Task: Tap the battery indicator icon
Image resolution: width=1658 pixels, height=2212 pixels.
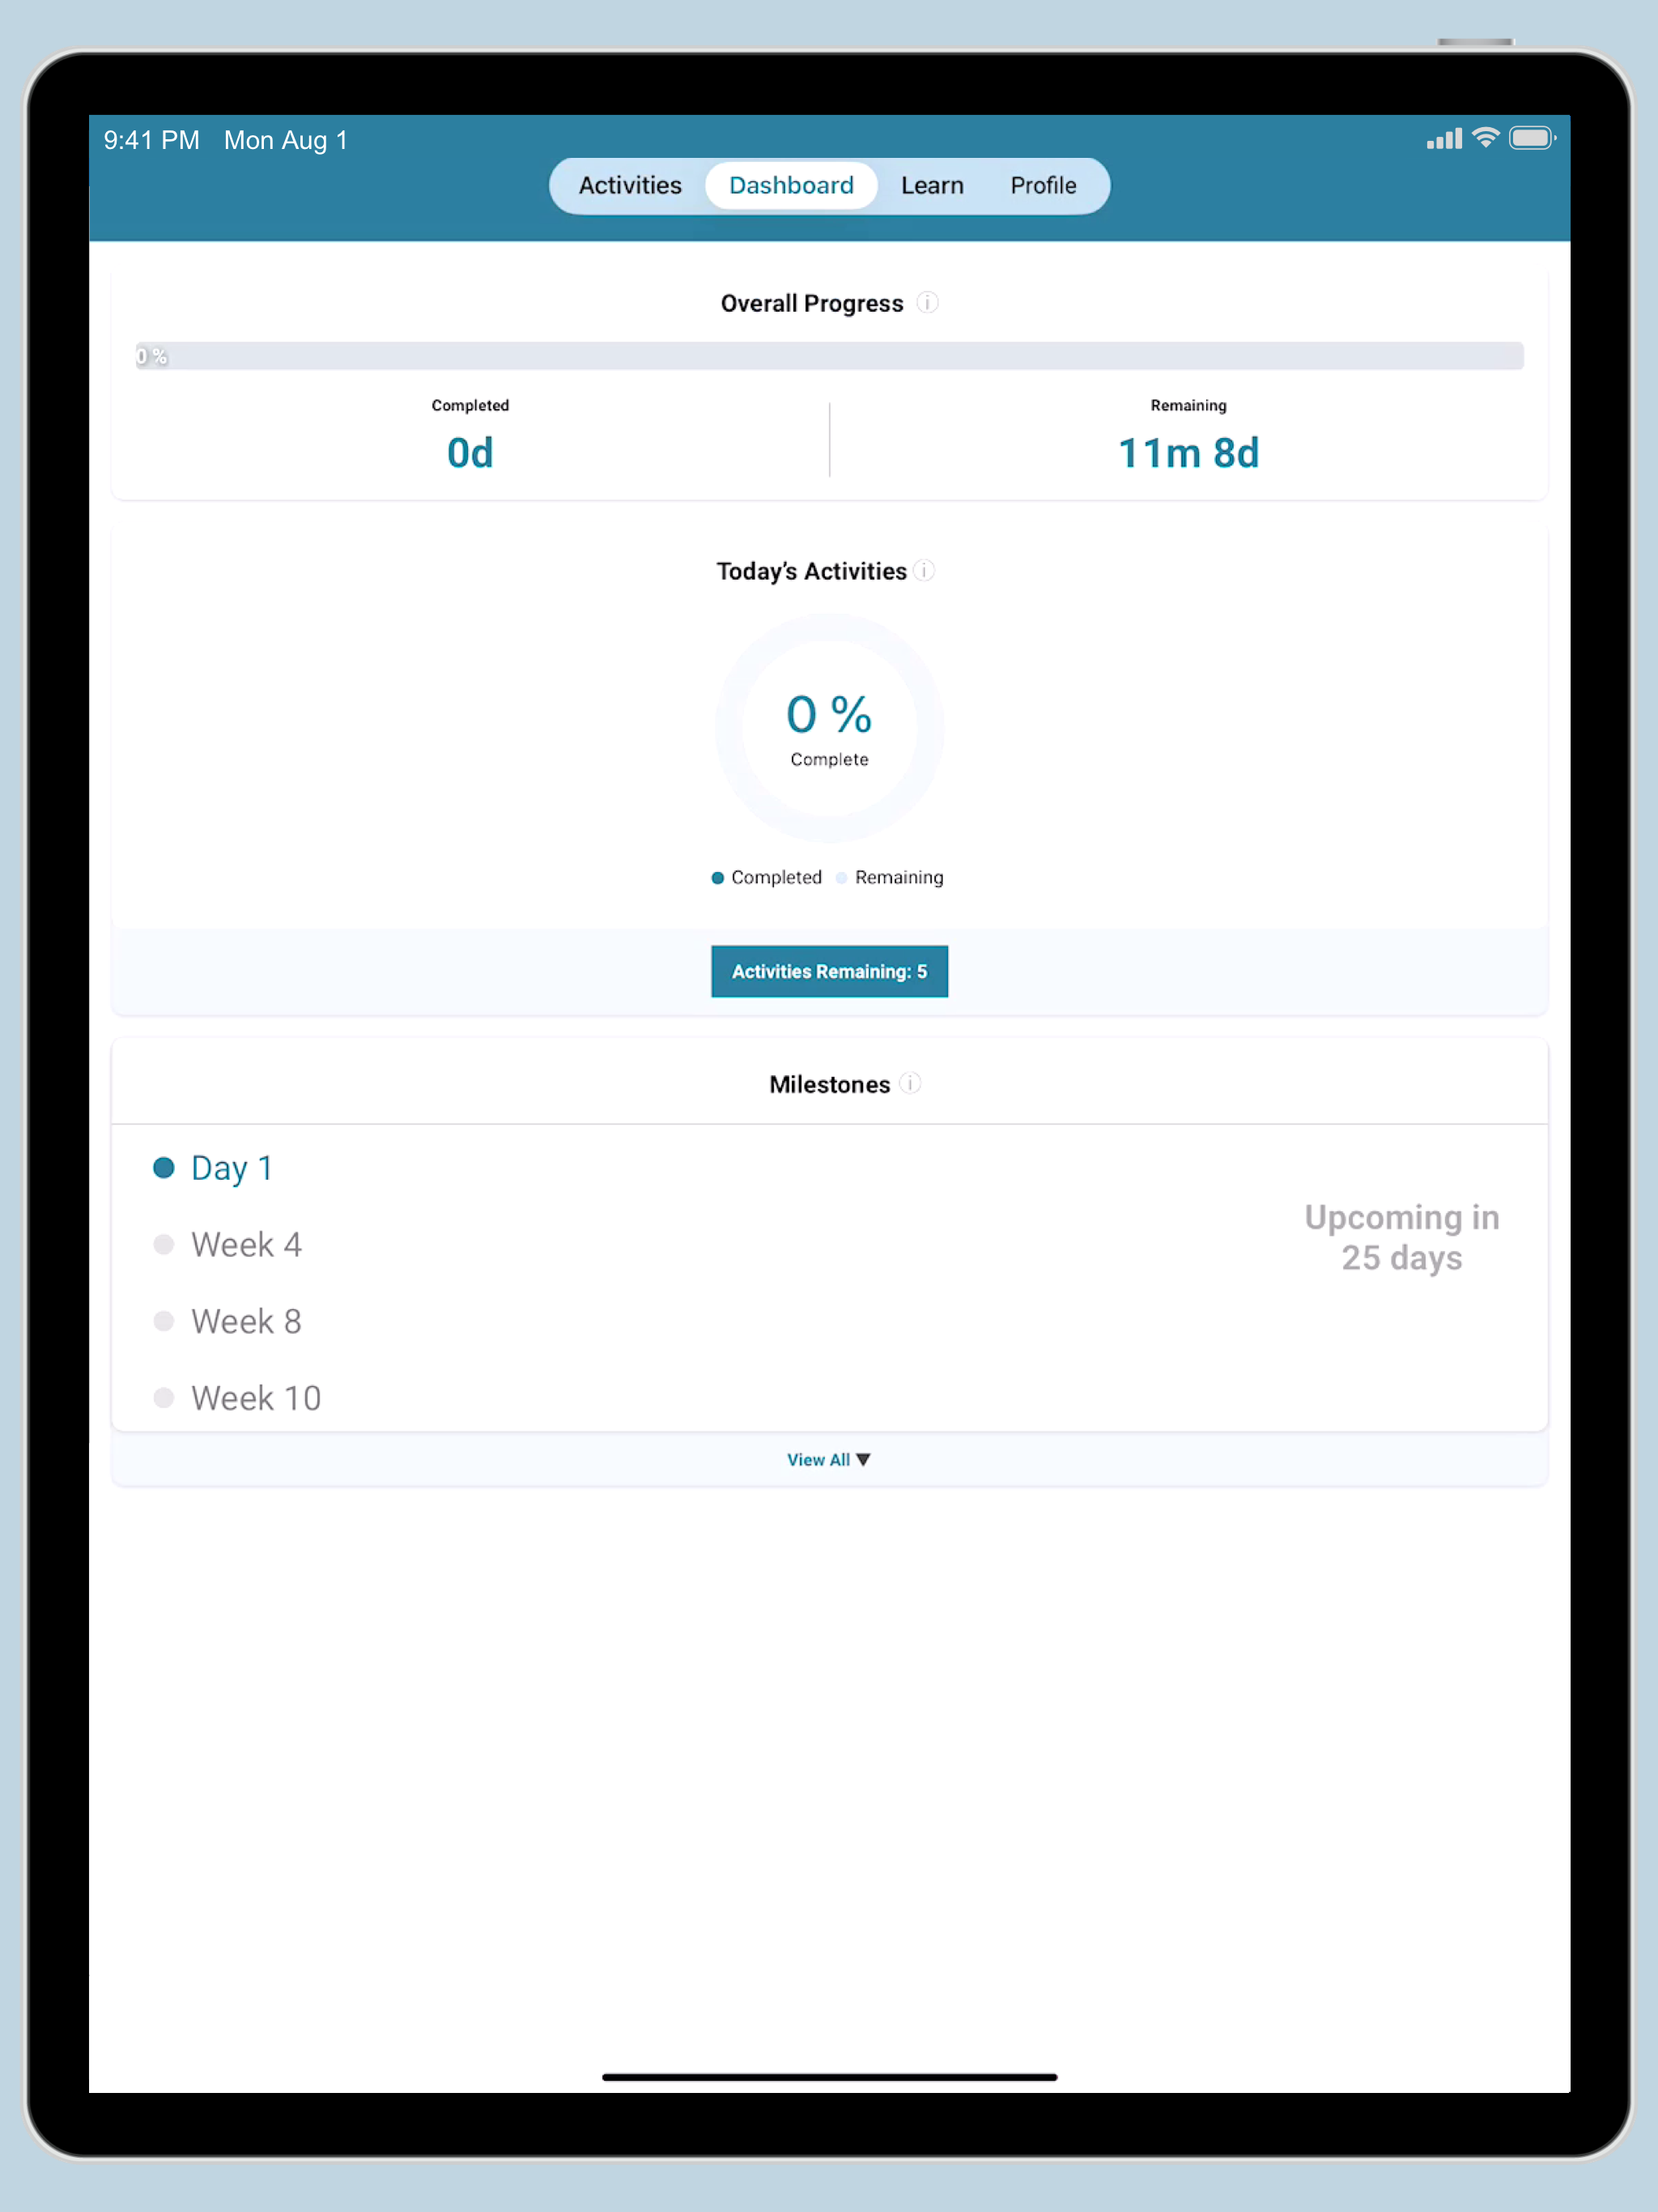Action: click(1532, 138)
